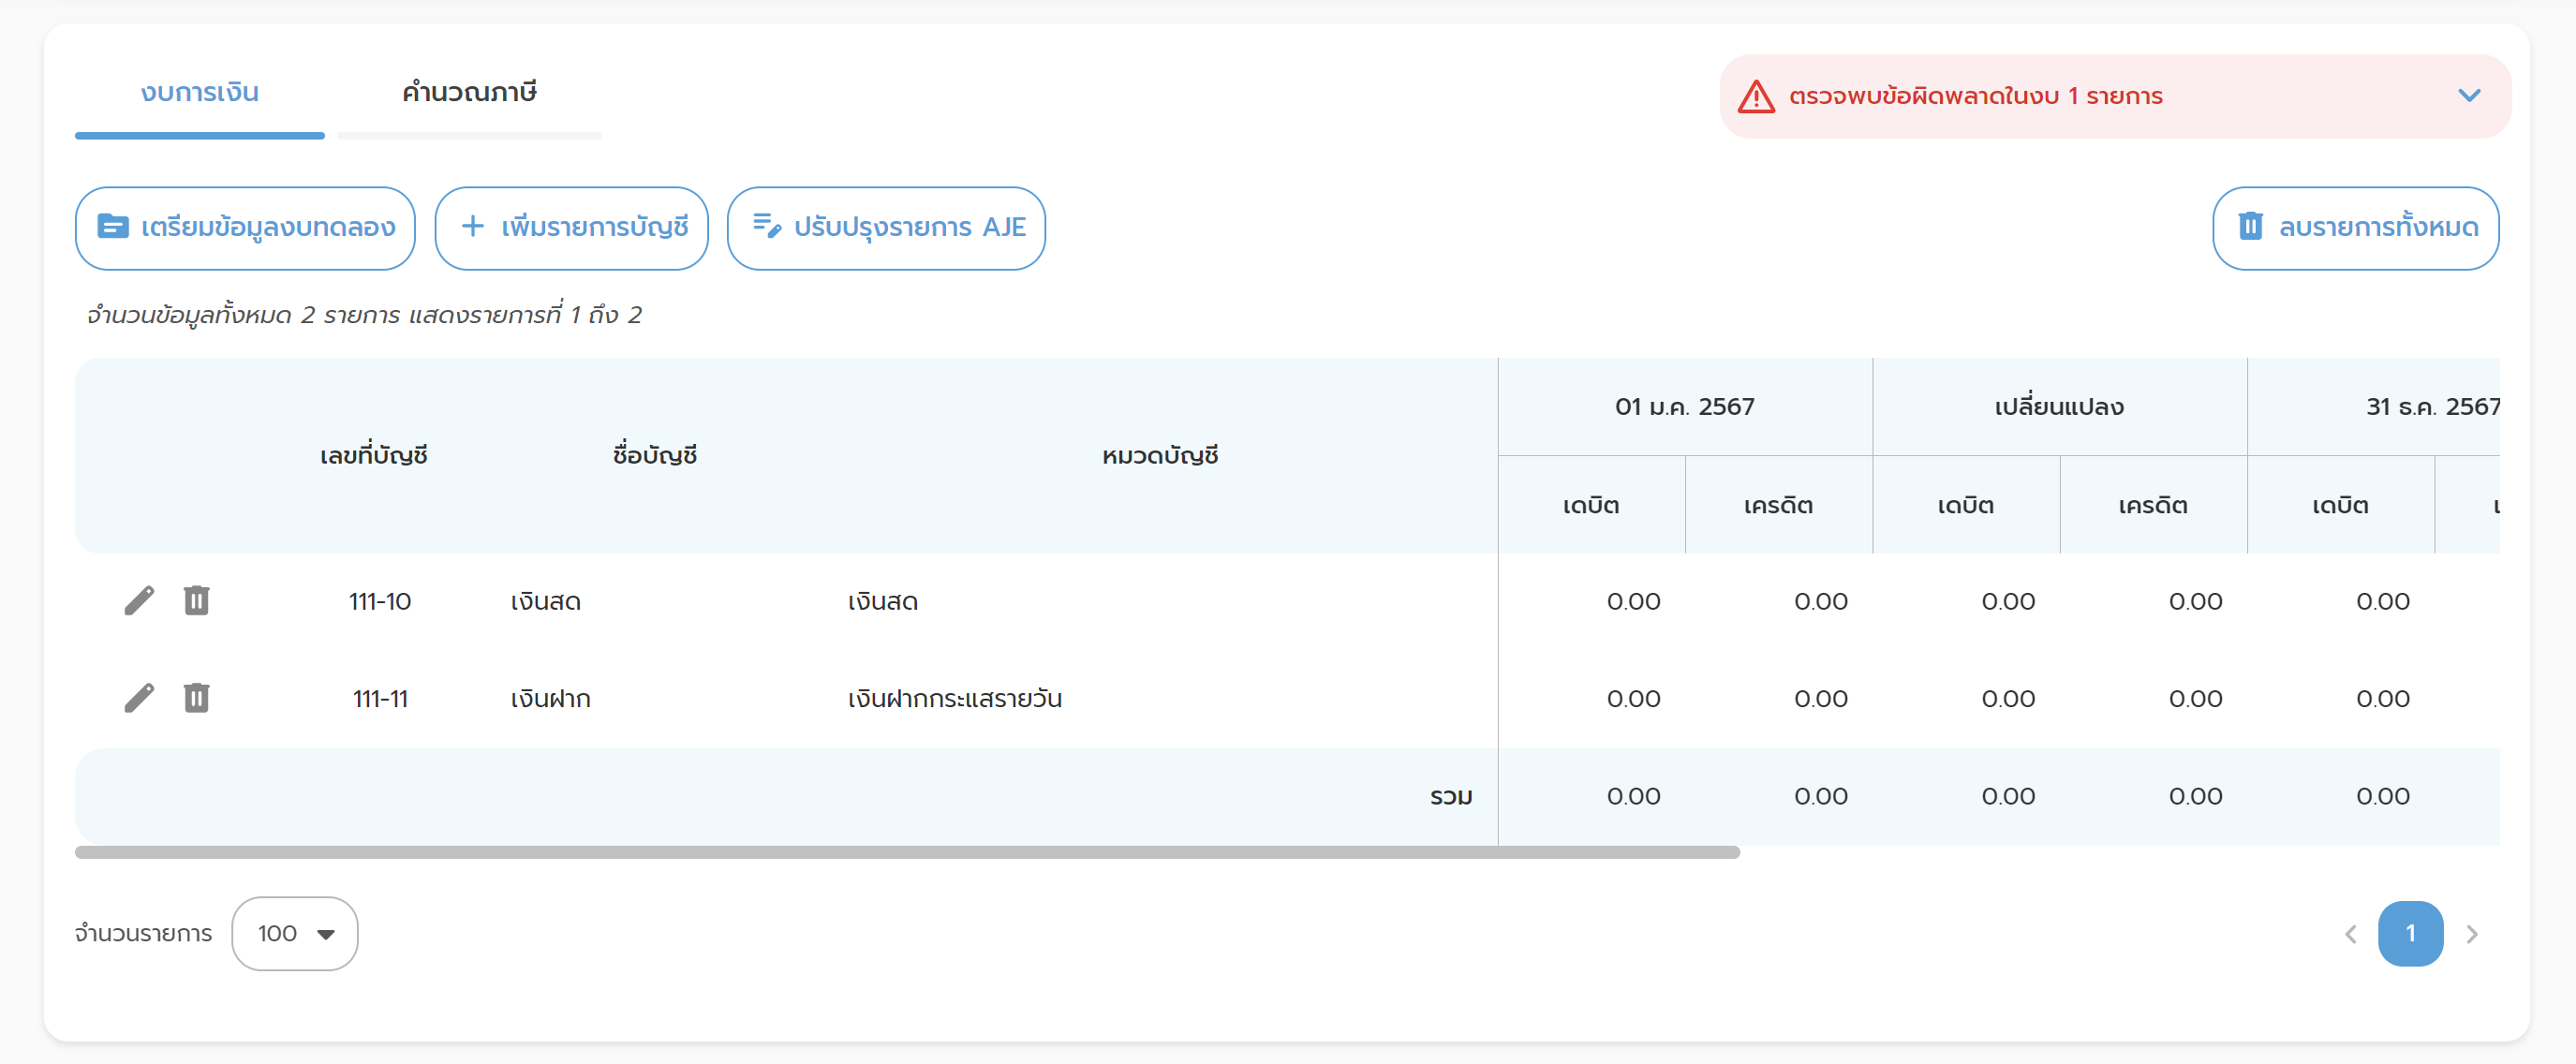This screenshot has height=1064, width=2576.
Task: Expand the error banner chevron
Action: pyautogui.click(x=2469, y=96)
